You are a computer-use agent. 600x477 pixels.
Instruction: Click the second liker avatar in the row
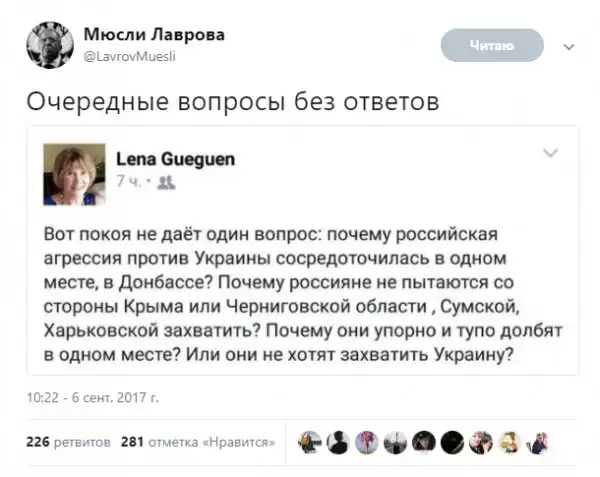pyautogui.click(x=339, y=440)
